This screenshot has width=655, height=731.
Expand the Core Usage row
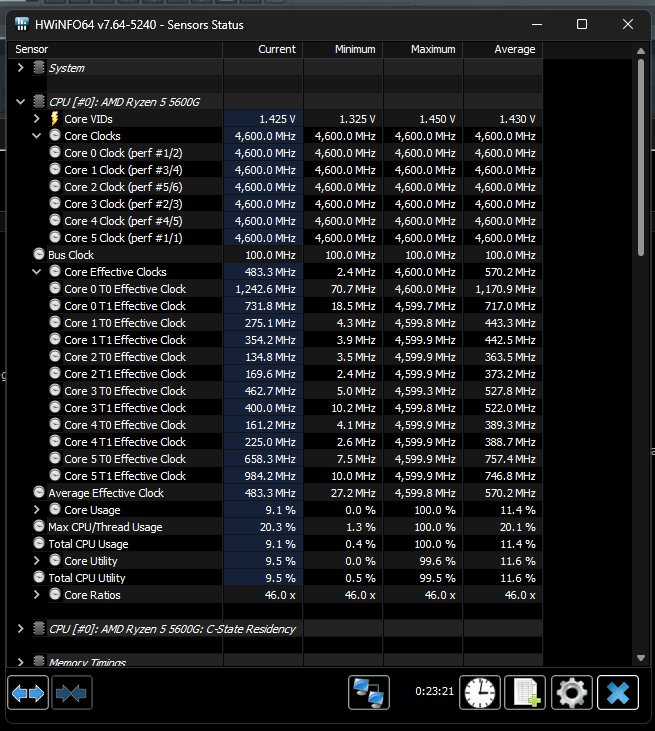[37, 510]
